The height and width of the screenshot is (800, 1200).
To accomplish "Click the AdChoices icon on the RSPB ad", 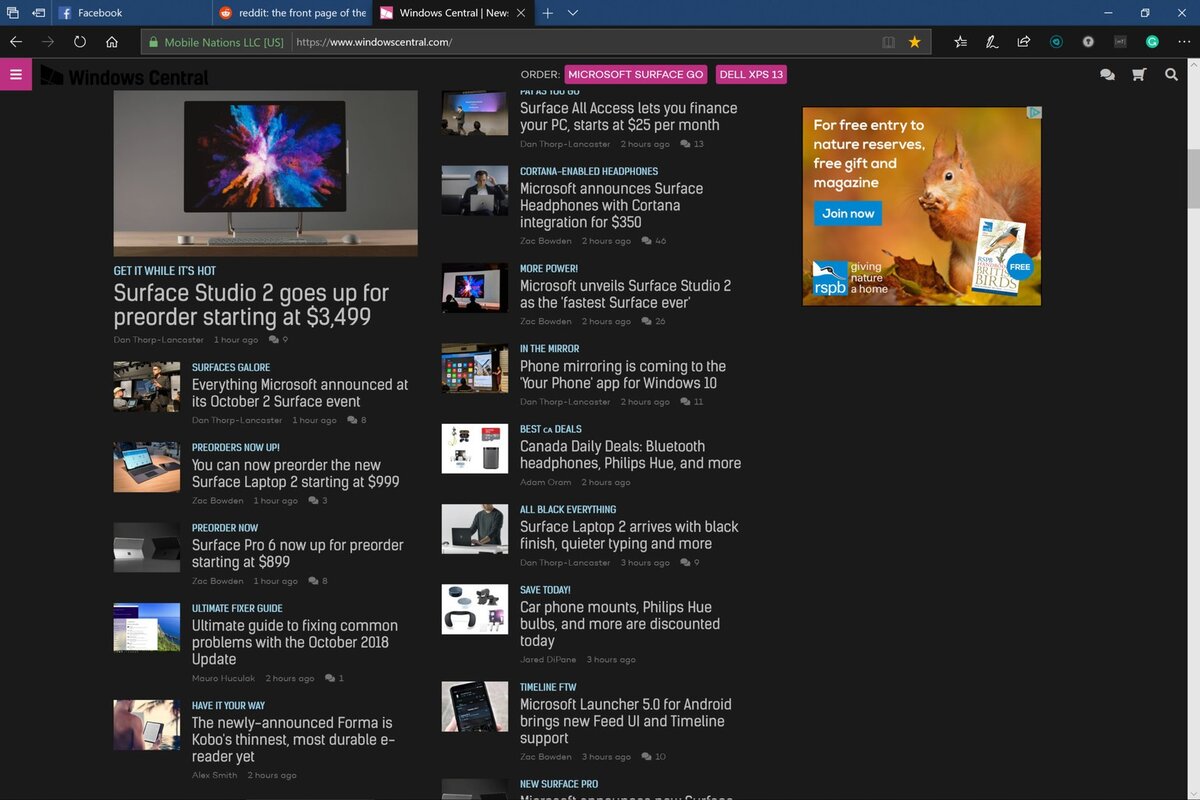I will coord(1036,112).
